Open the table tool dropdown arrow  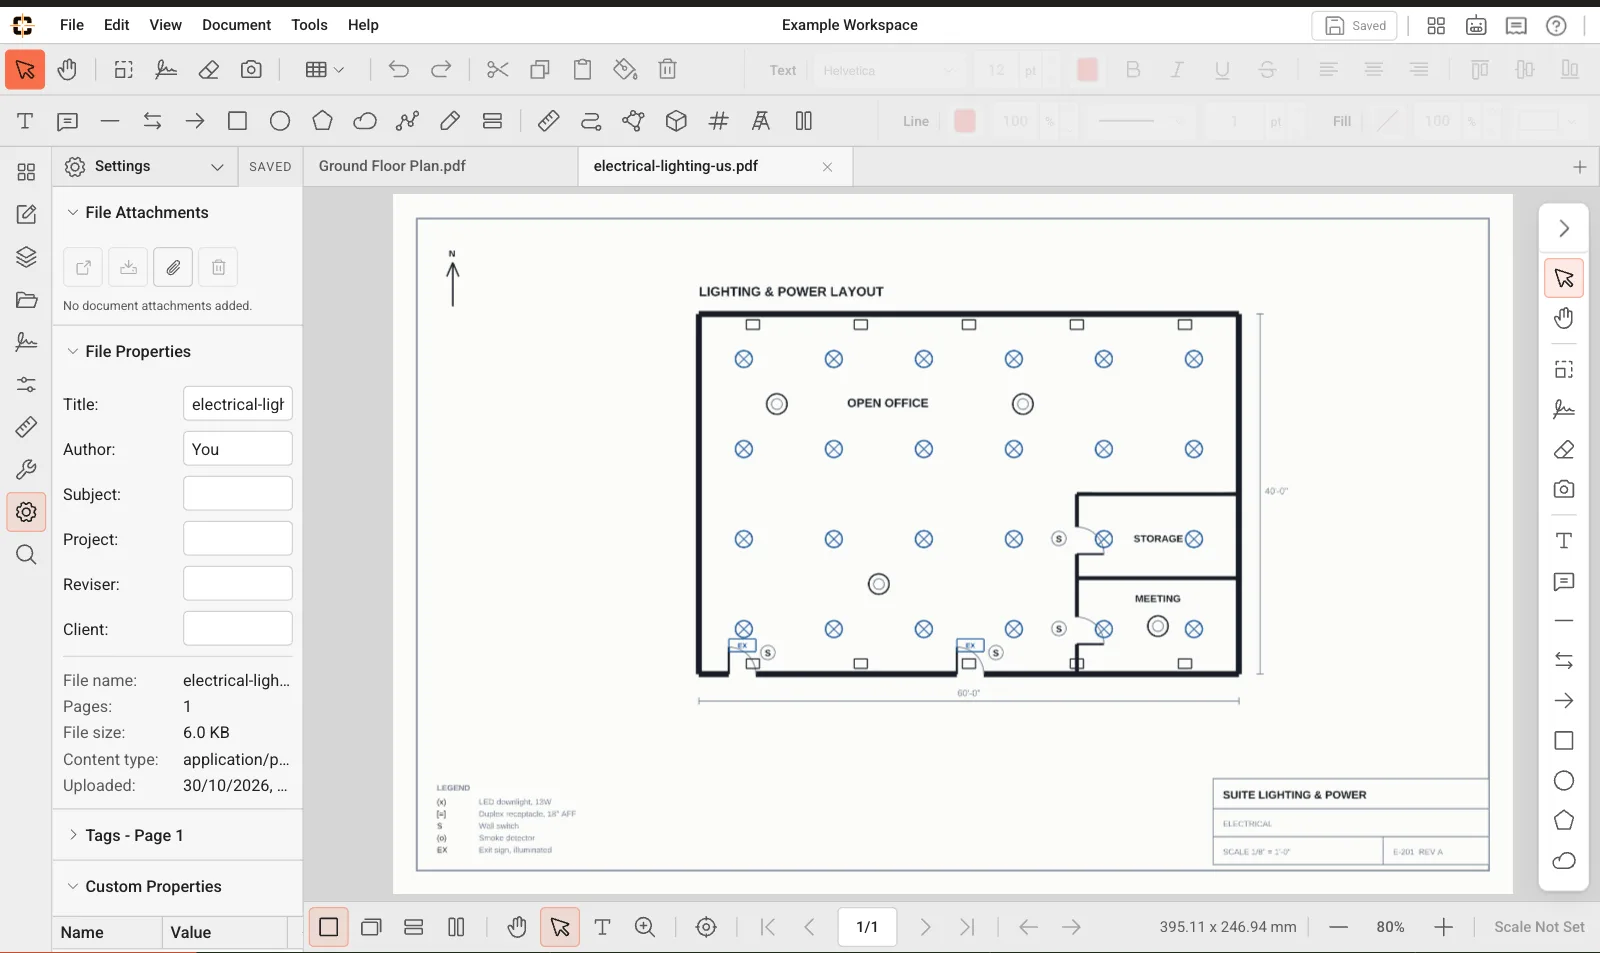339,70
